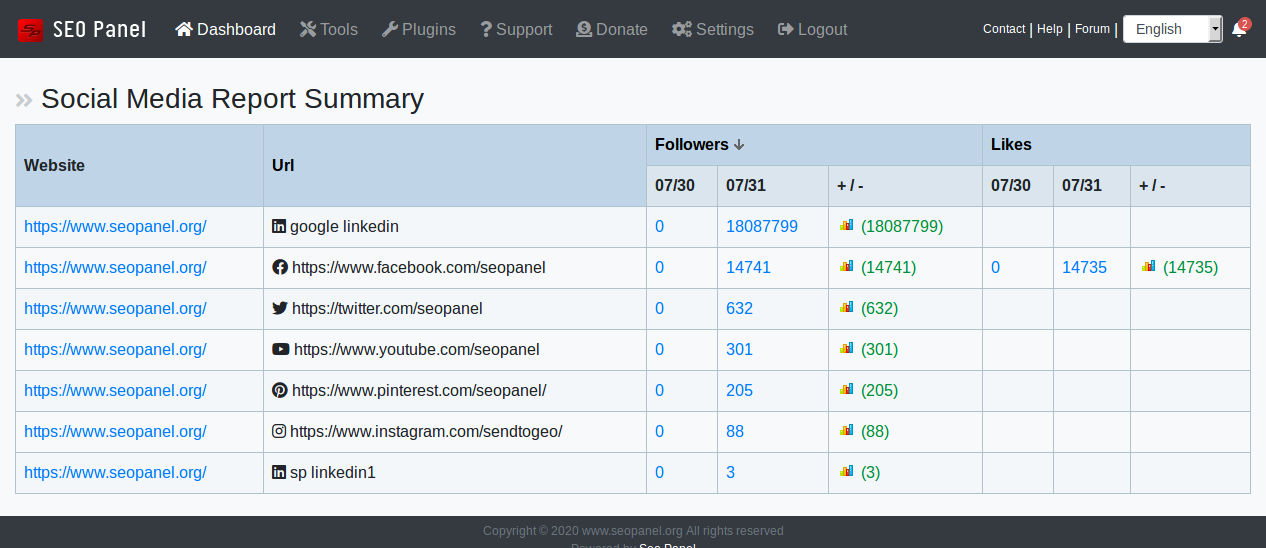Click the 0 followers value for Twitter row
Image resolution: width=1266 pixels, height=548 pixels.
[x=659, y=309]
